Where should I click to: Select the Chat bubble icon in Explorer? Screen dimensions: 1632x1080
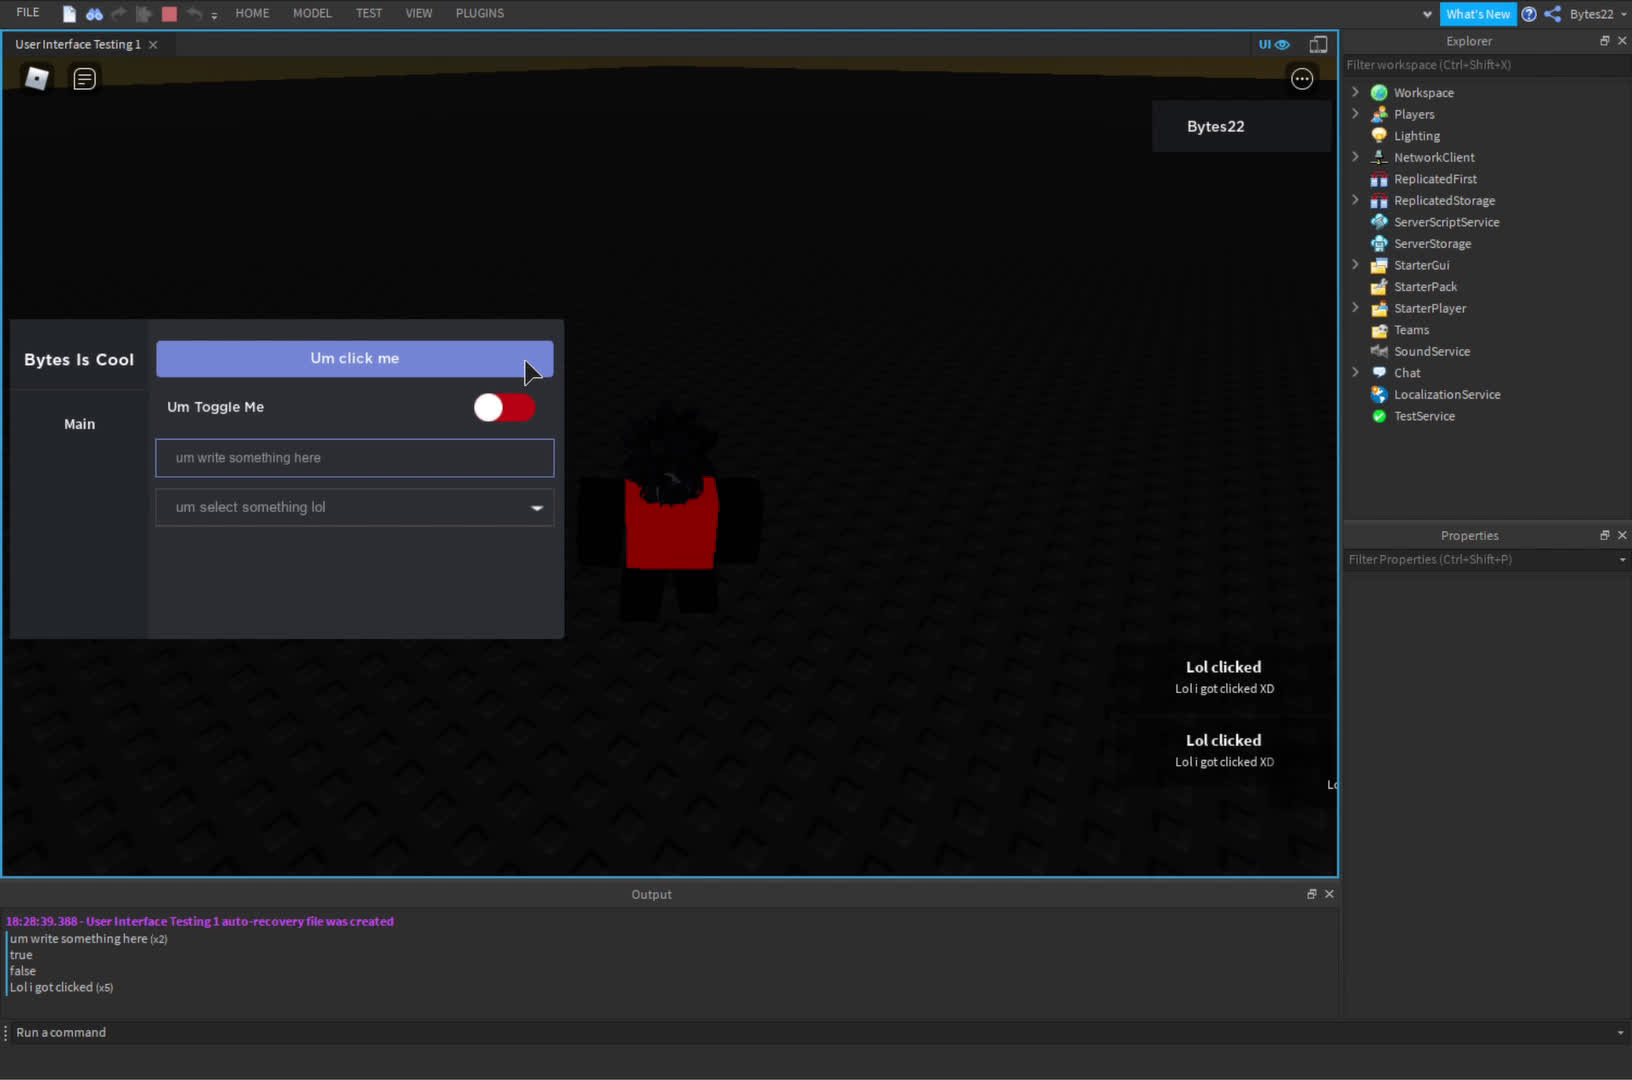1379,373
